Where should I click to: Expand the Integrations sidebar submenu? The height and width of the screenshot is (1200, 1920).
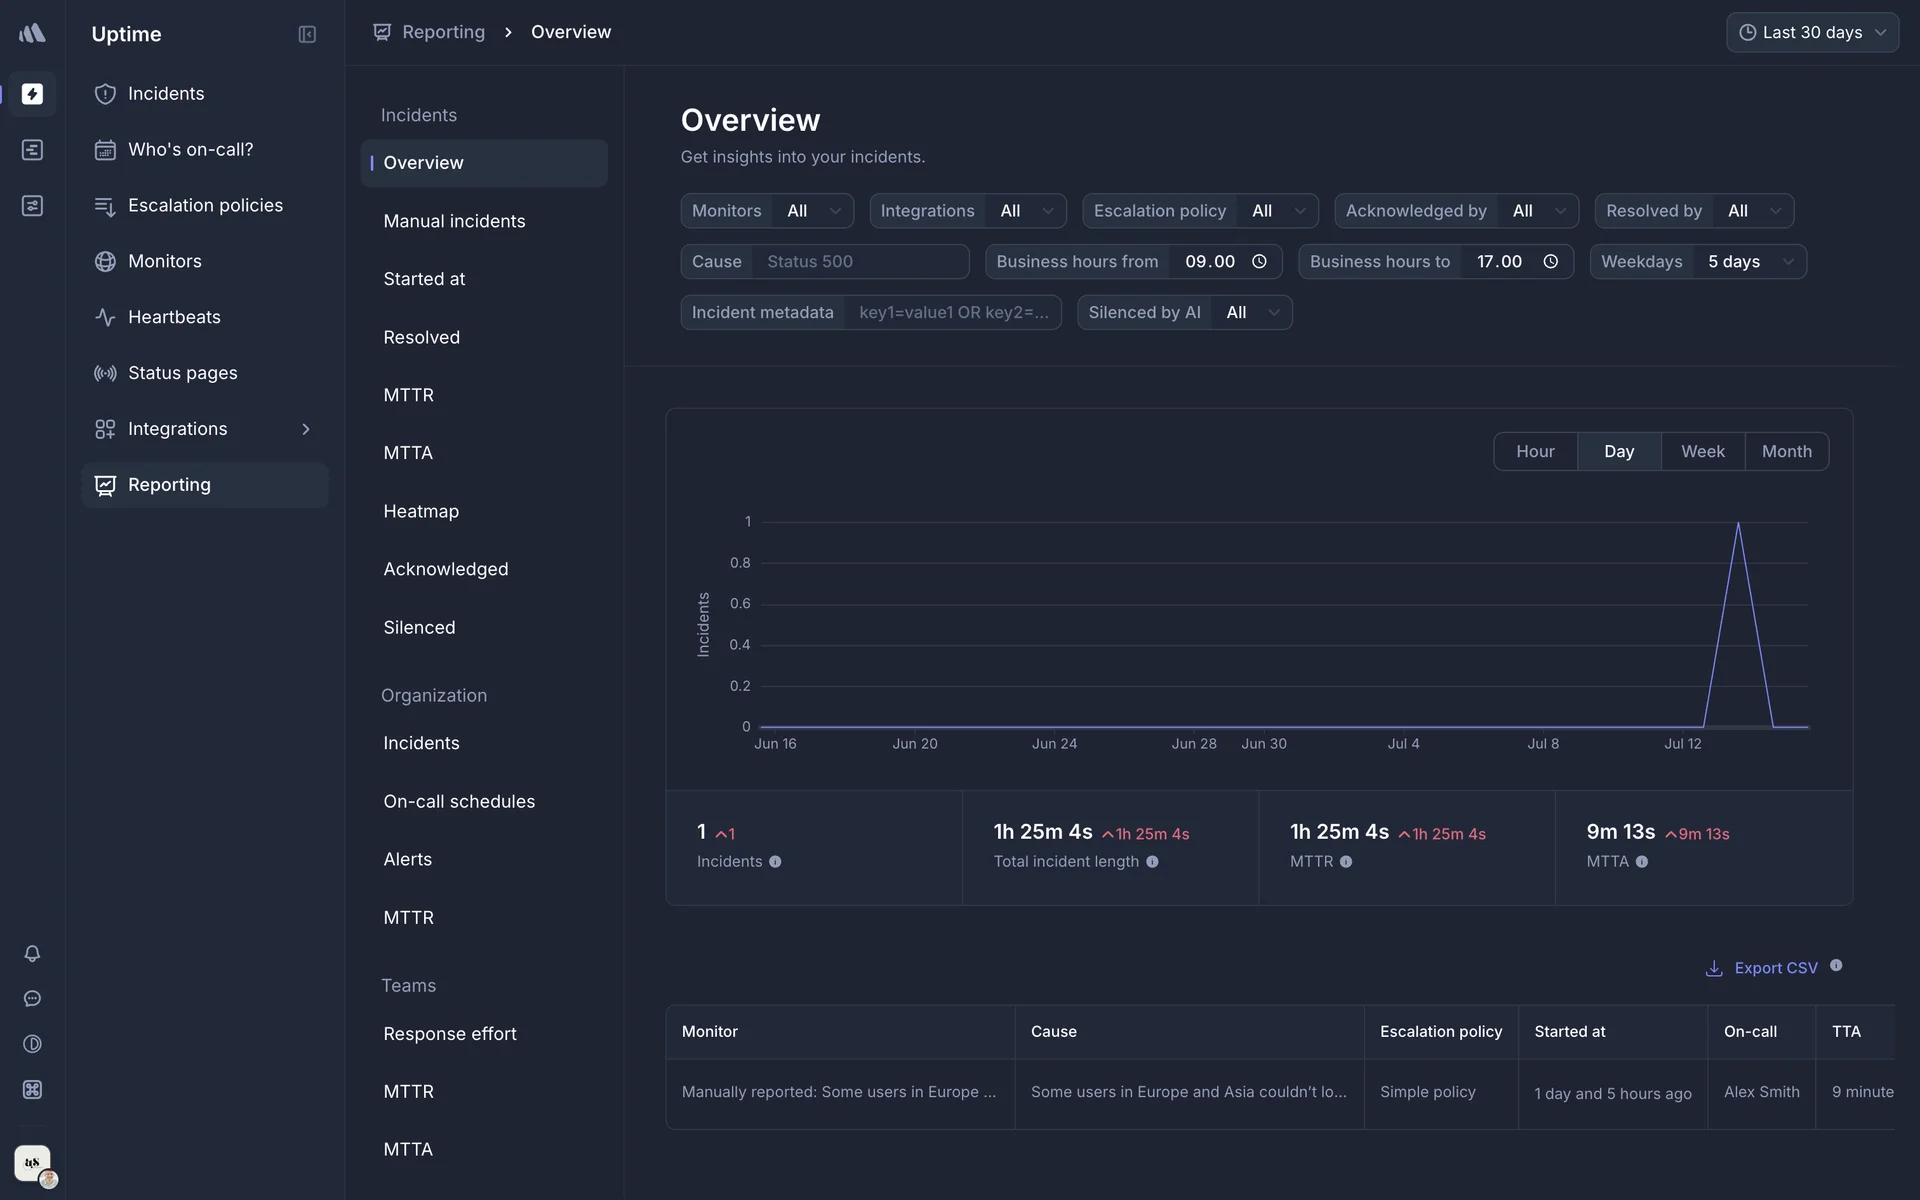pos(305,429)
